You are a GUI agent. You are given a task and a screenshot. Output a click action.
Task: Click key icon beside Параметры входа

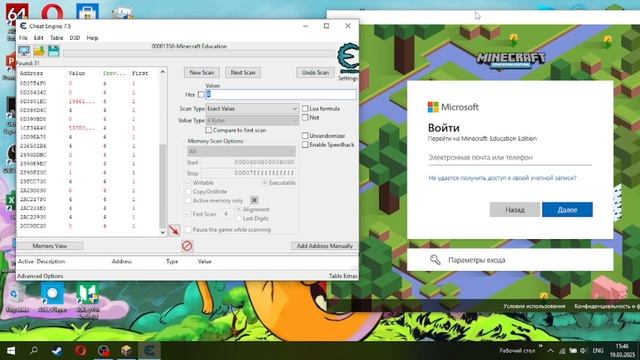[435, 260]
